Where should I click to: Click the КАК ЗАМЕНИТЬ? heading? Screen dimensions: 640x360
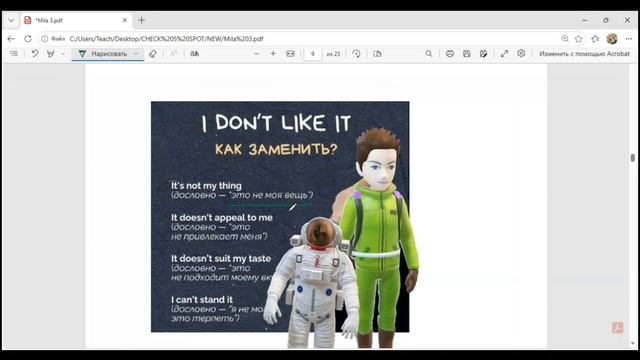276,149
